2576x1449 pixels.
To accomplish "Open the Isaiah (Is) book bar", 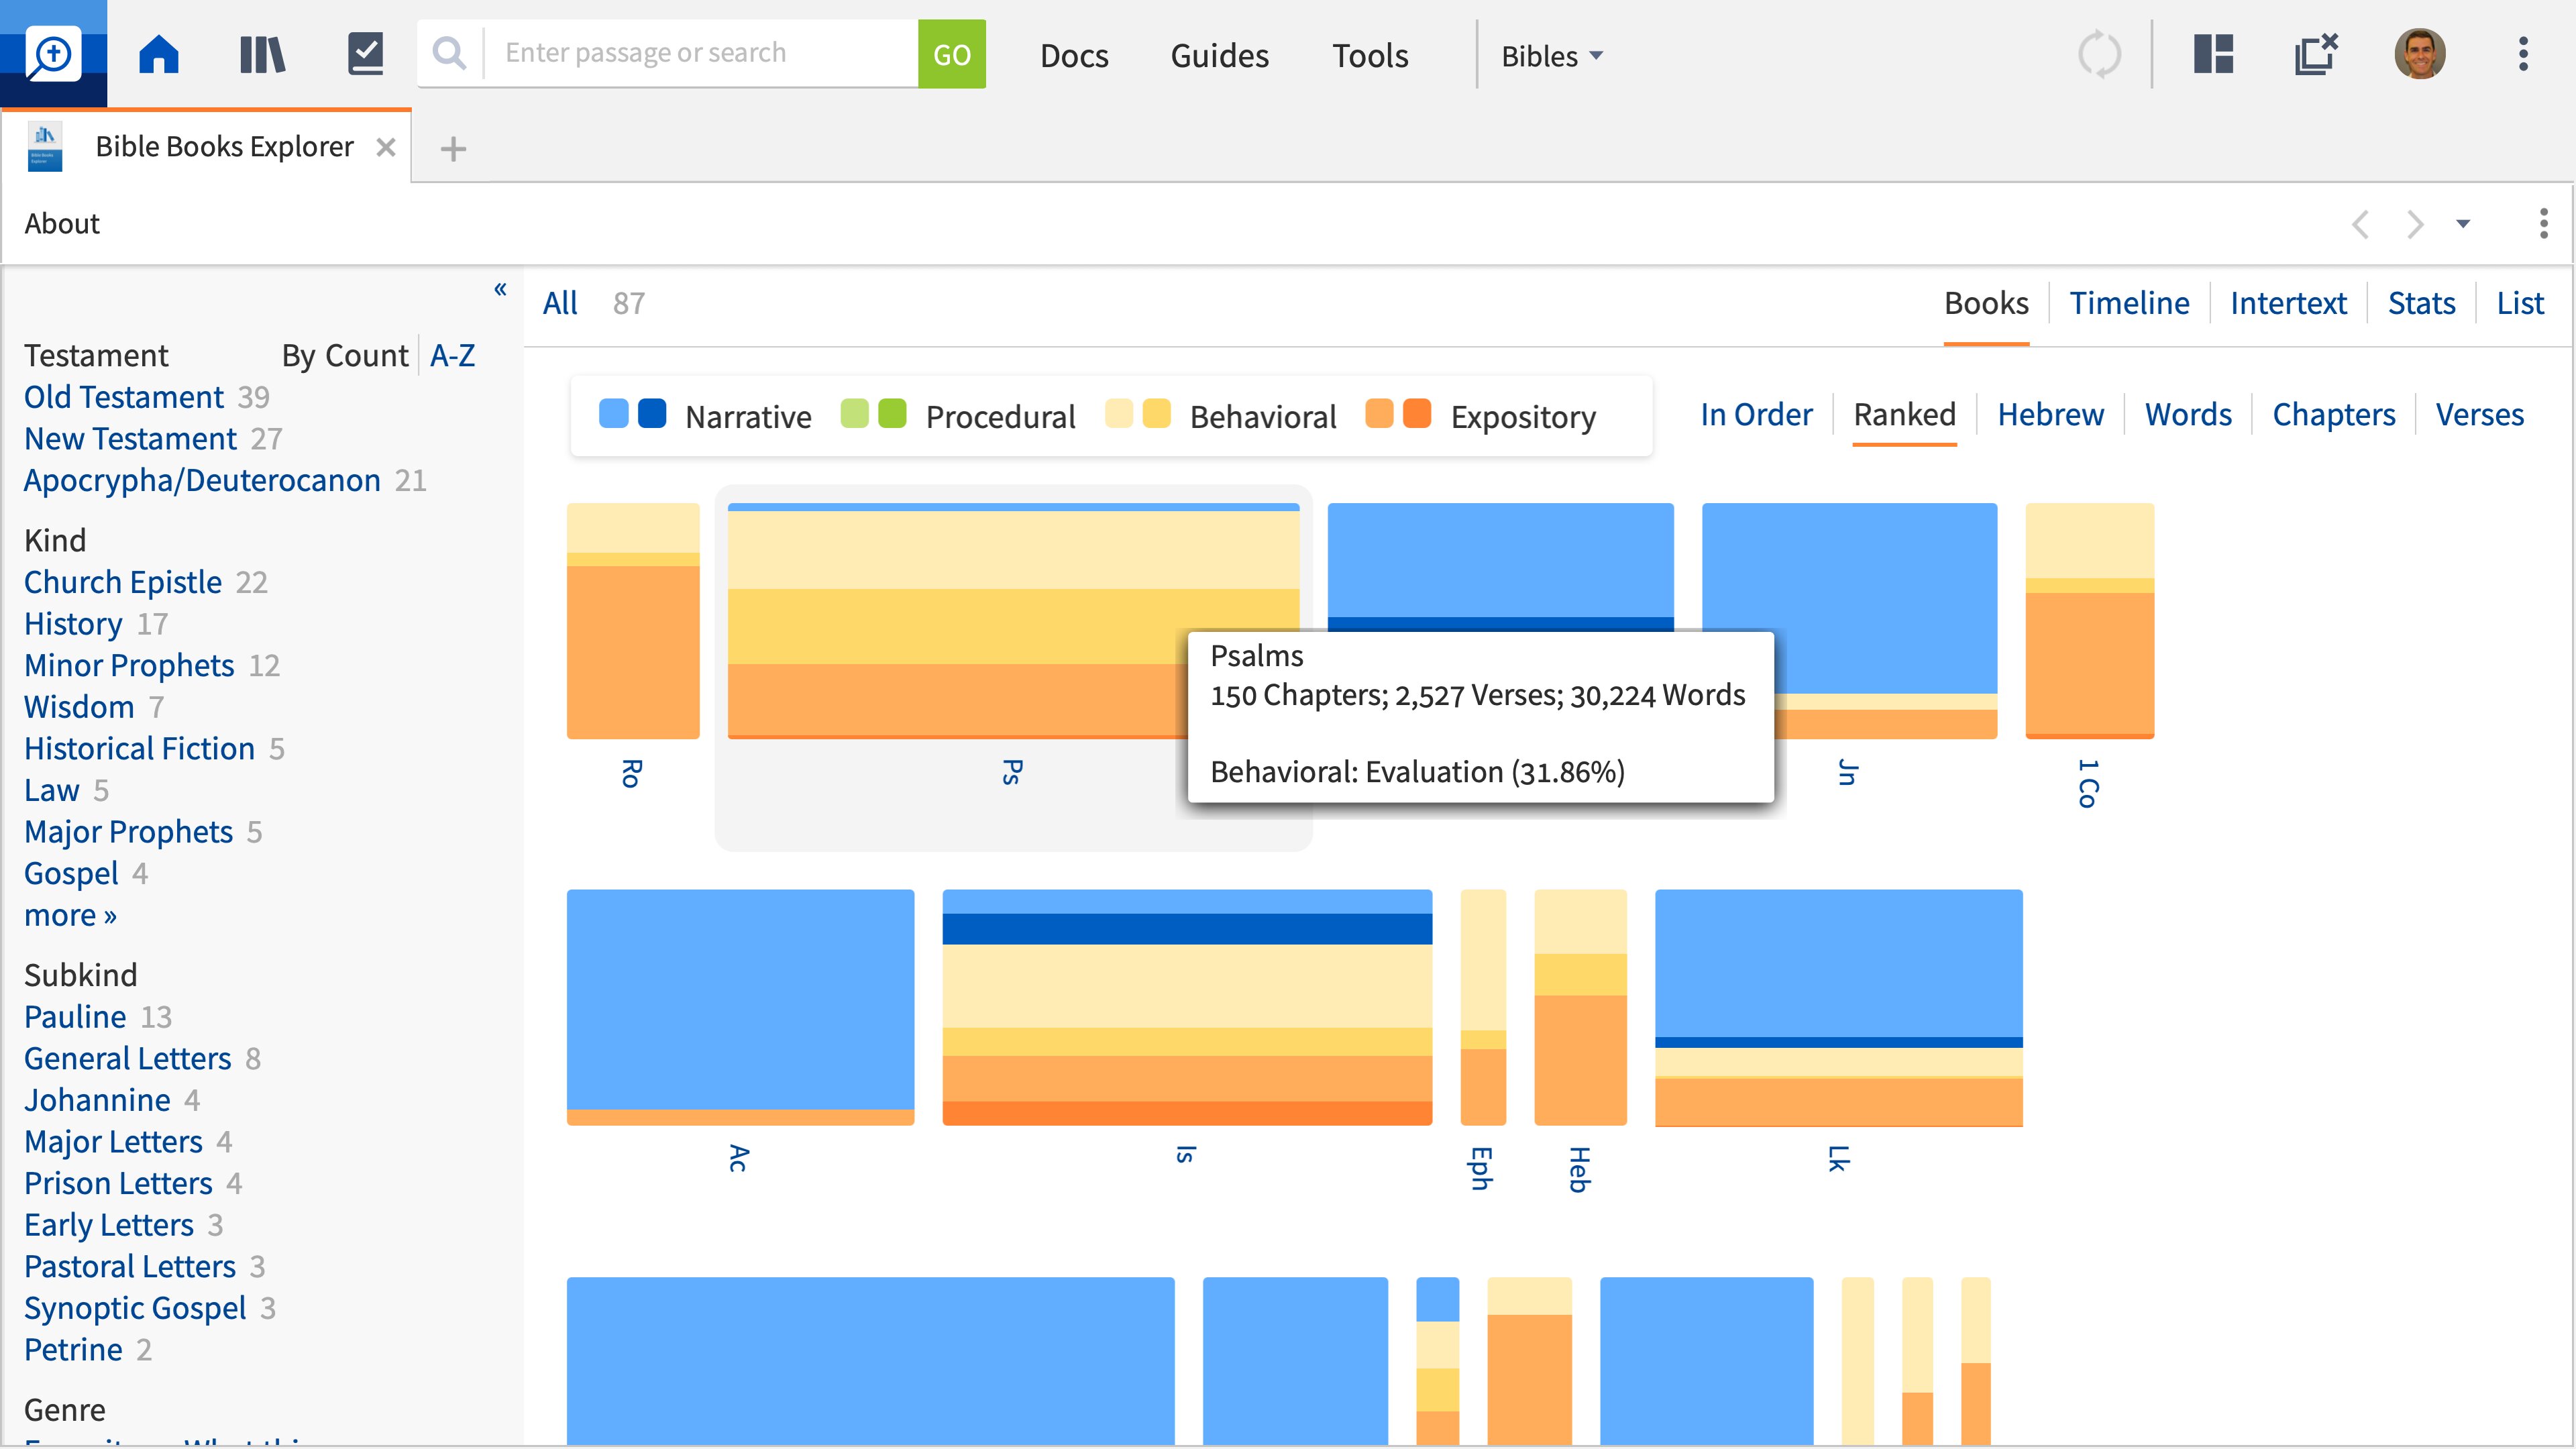I will [x=1187, y=1007].
